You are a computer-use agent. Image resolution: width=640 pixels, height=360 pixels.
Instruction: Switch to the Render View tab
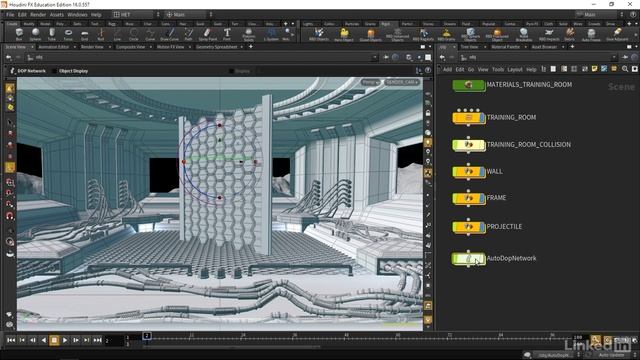point(92,47)
